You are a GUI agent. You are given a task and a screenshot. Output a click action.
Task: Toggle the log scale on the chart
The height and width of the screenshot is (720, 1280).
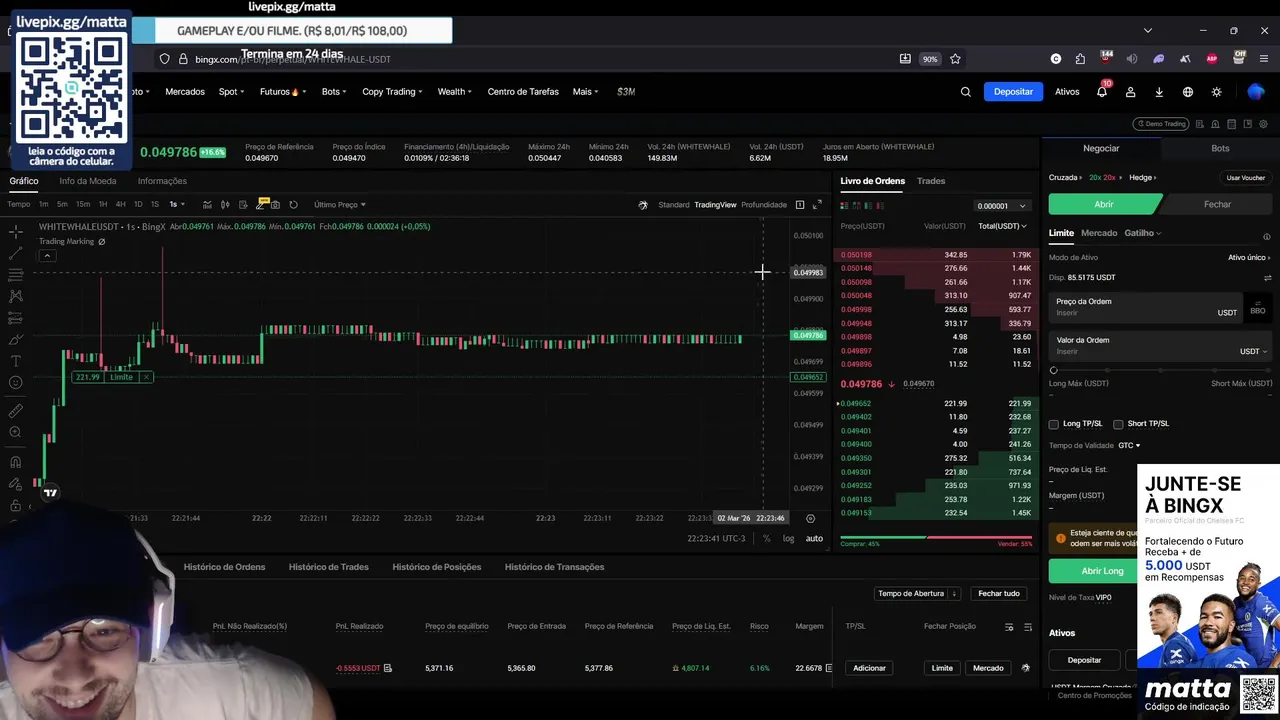pyautogui.click(x=788, y=538)
